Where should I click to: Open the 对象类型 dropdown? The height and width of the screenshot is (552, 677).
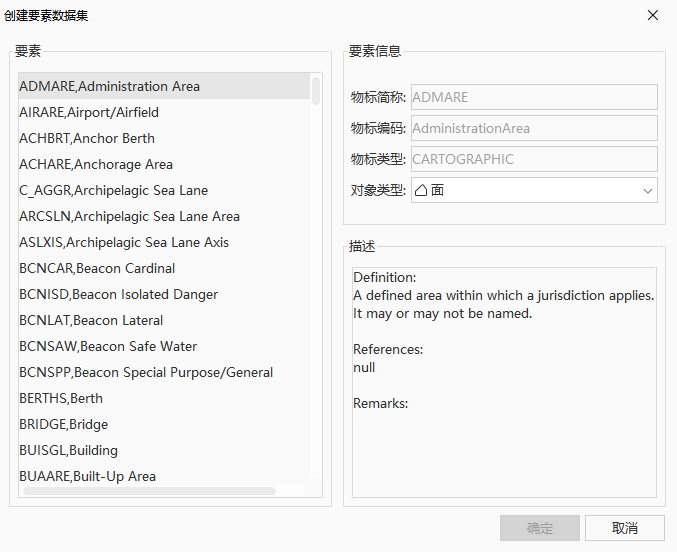[647, 190]
